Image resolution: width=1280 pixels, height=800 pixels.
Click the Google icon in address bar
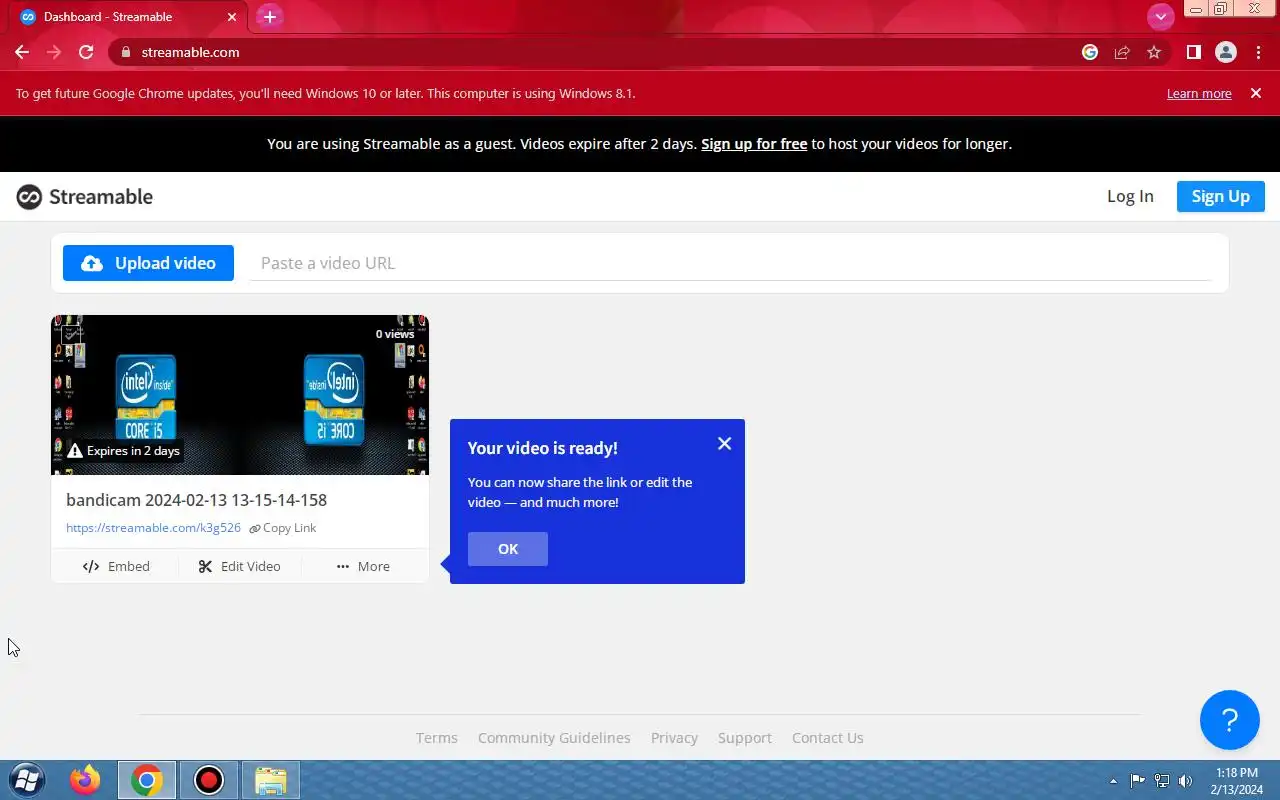tap(1090, 52)
